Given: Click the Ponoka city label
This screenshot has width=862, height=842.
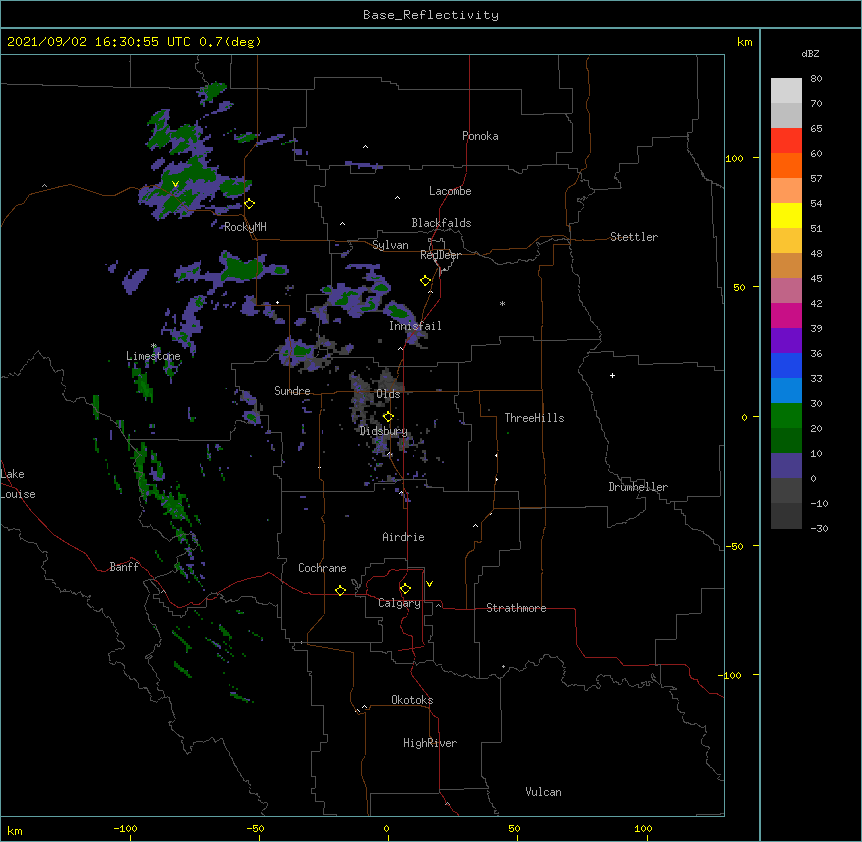Looking at the screenshot, I should click(480, 136).
